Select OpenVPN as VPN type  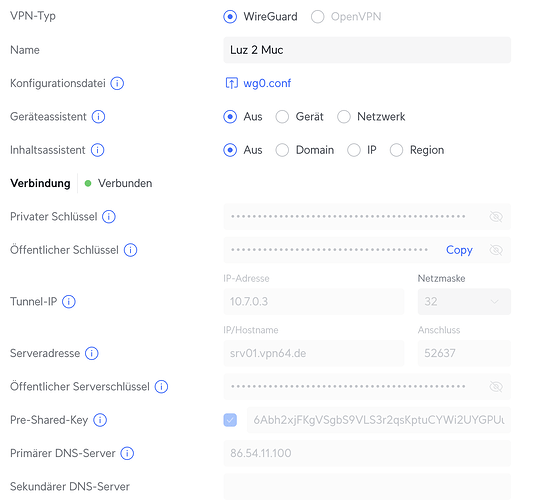[318, 16]
